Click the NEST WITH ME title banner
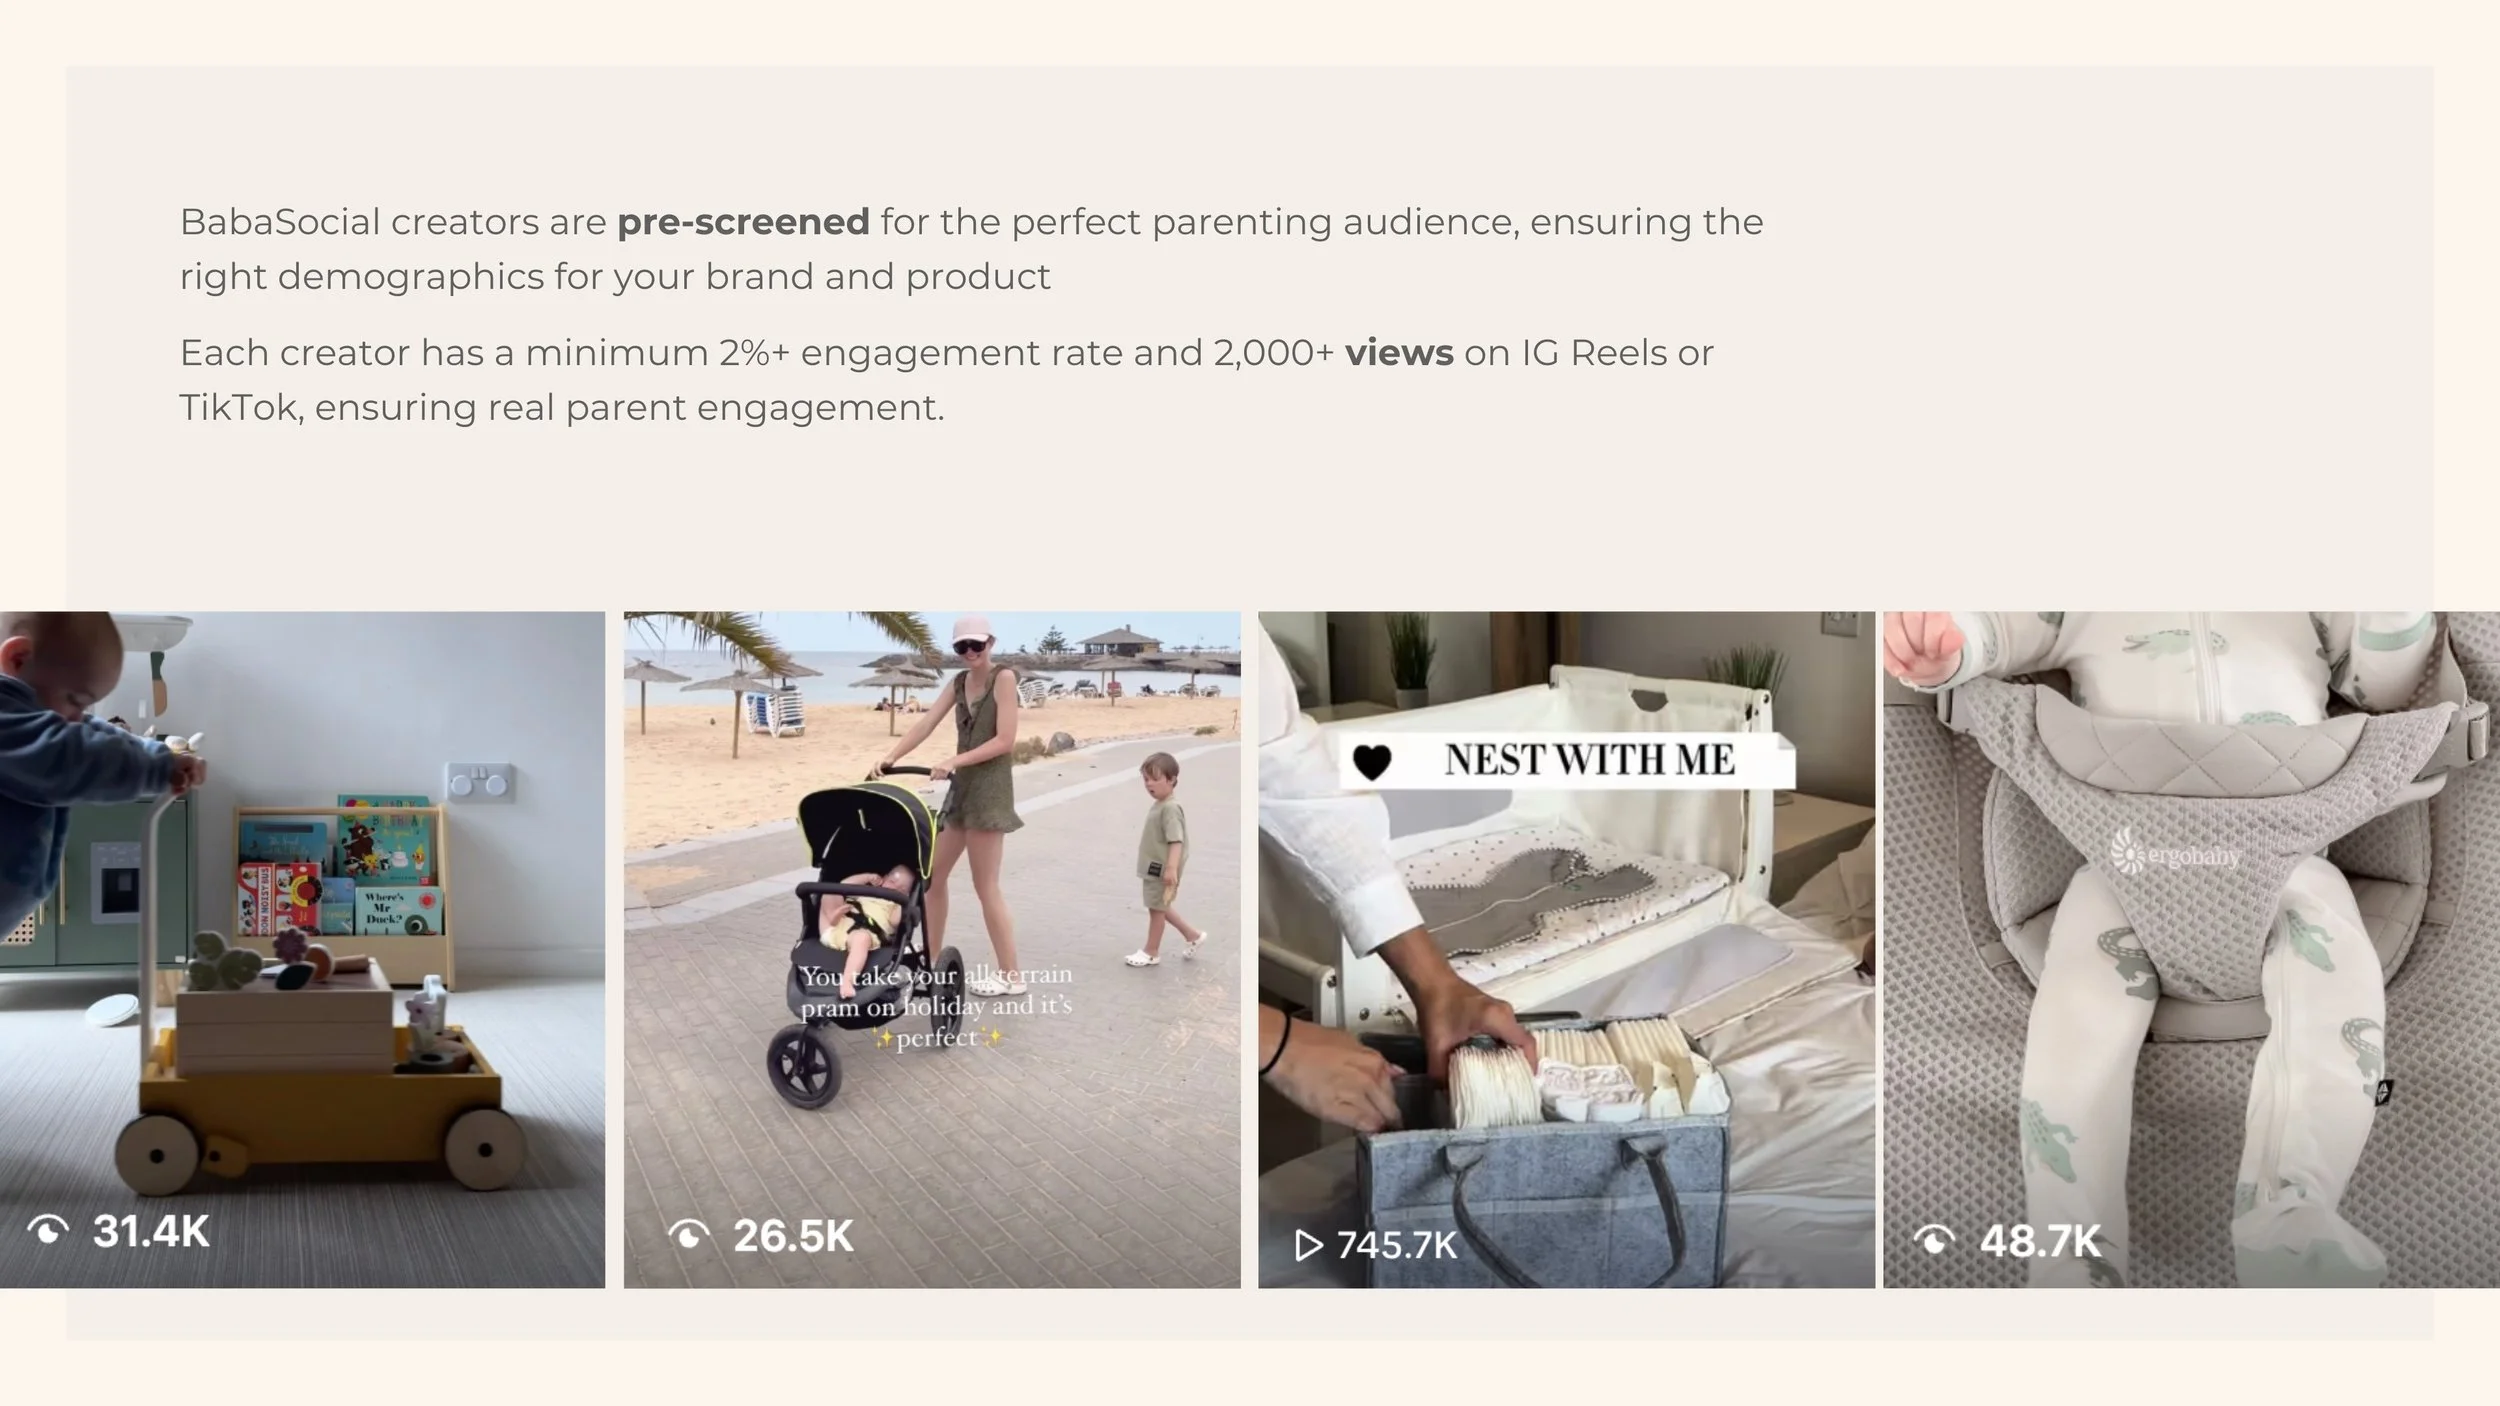Screen dimensions: 2500x1406 coord(1566,761)
